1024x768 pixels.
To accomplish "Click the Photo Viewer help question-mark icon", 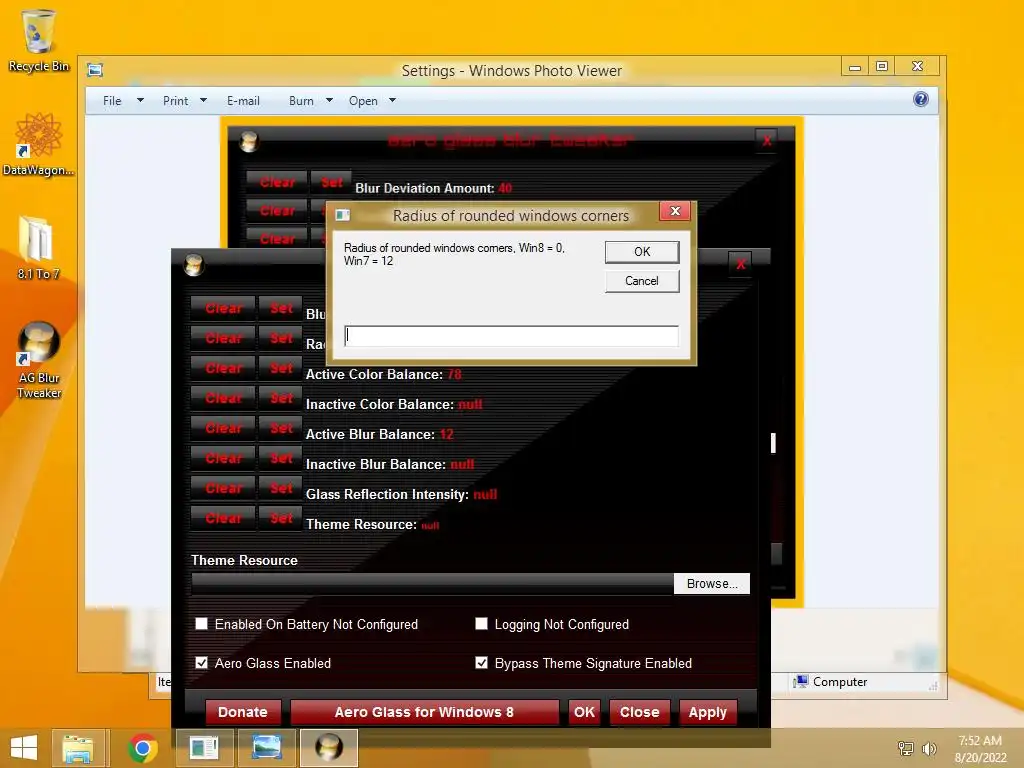I will pyautogui.click(x=921, y=99).
